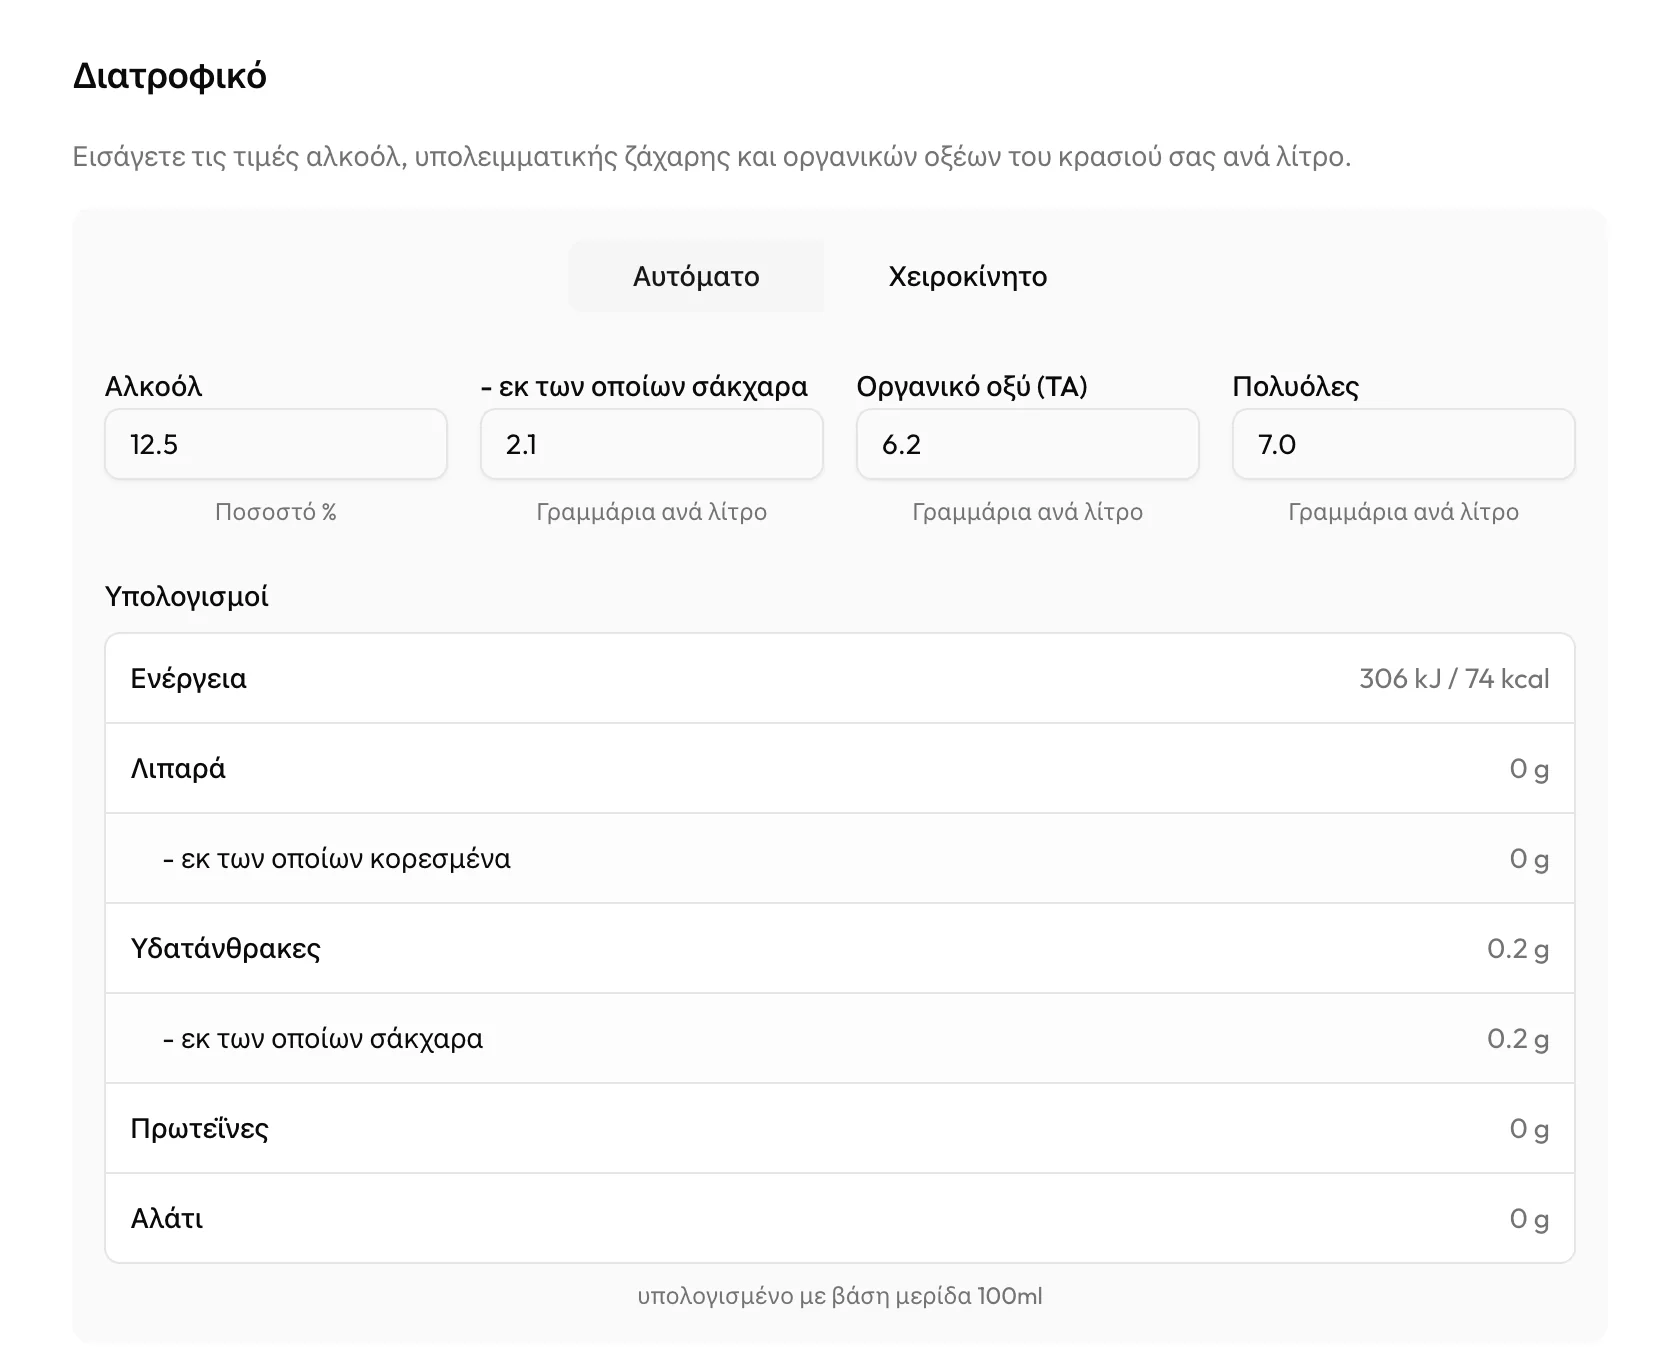Click the Οργανικό οξύ (TA) label
This screenshot has width=1680, height=1370.
point(972,386)
